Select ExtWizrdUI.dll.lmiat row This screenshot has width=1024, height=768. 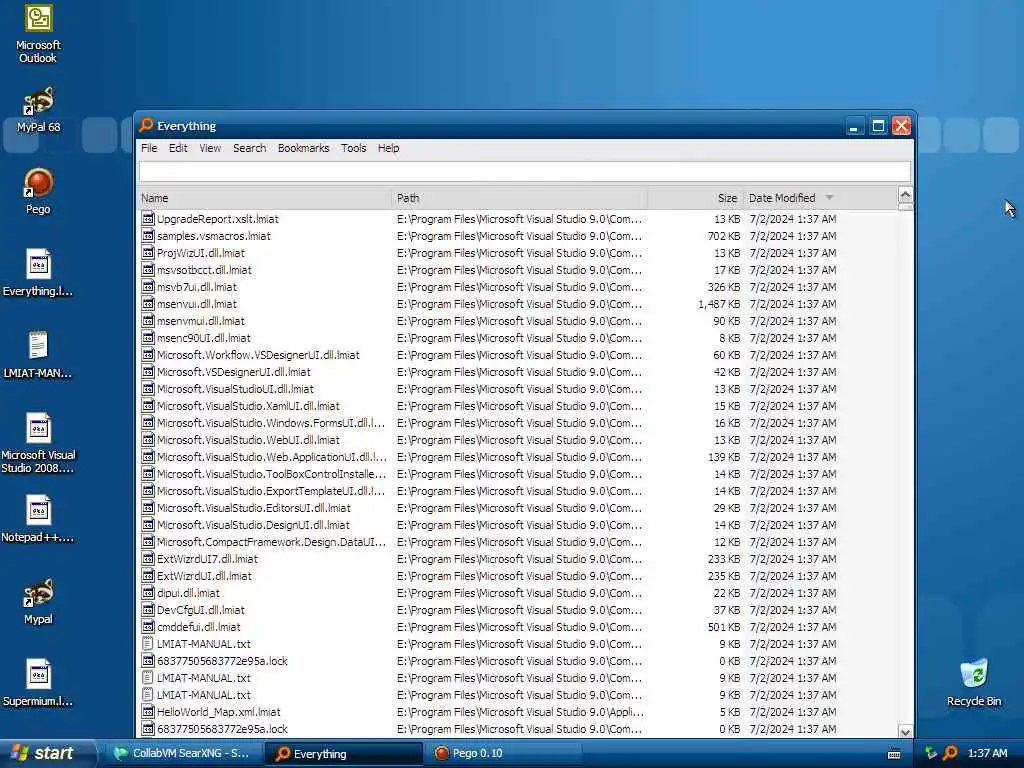click(x=519, y=576)
